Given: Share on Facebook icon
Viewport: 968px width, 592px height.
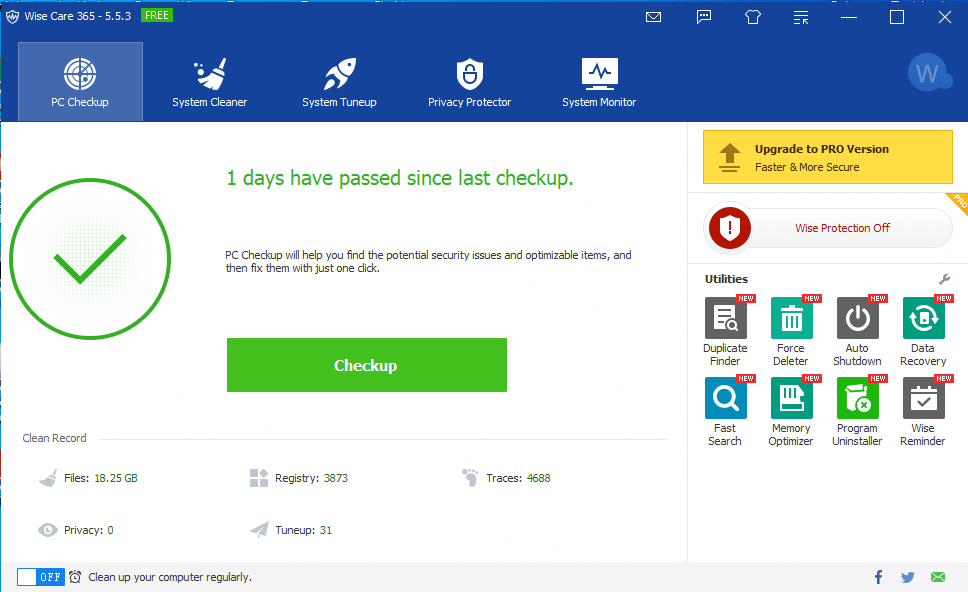Looking at the screenshot, I should (x=878, y=577).
